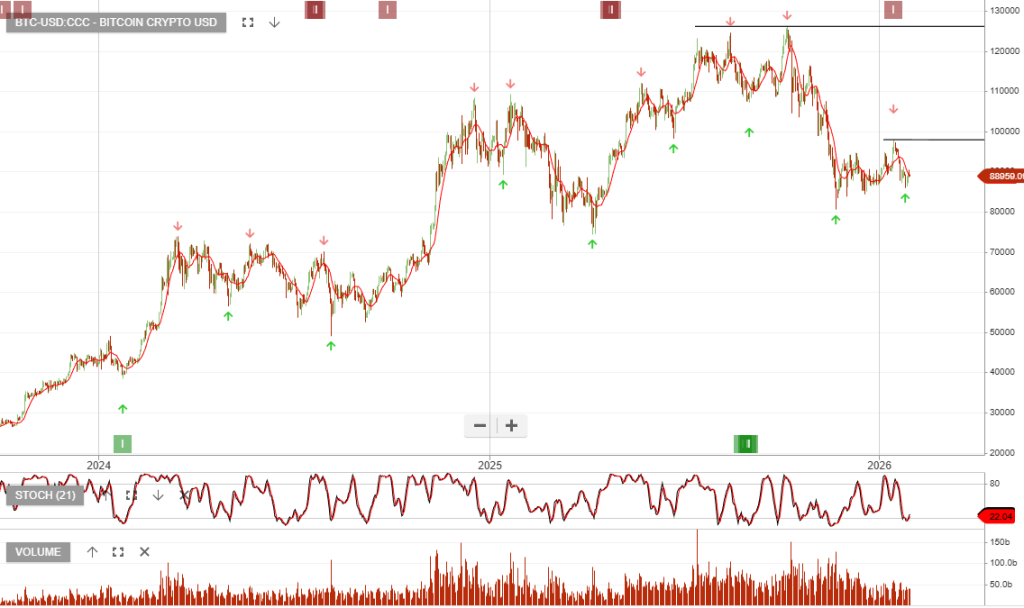Maximize the main Bitcoin price panel
The image size is (1024, 608).
click(248, 21)
